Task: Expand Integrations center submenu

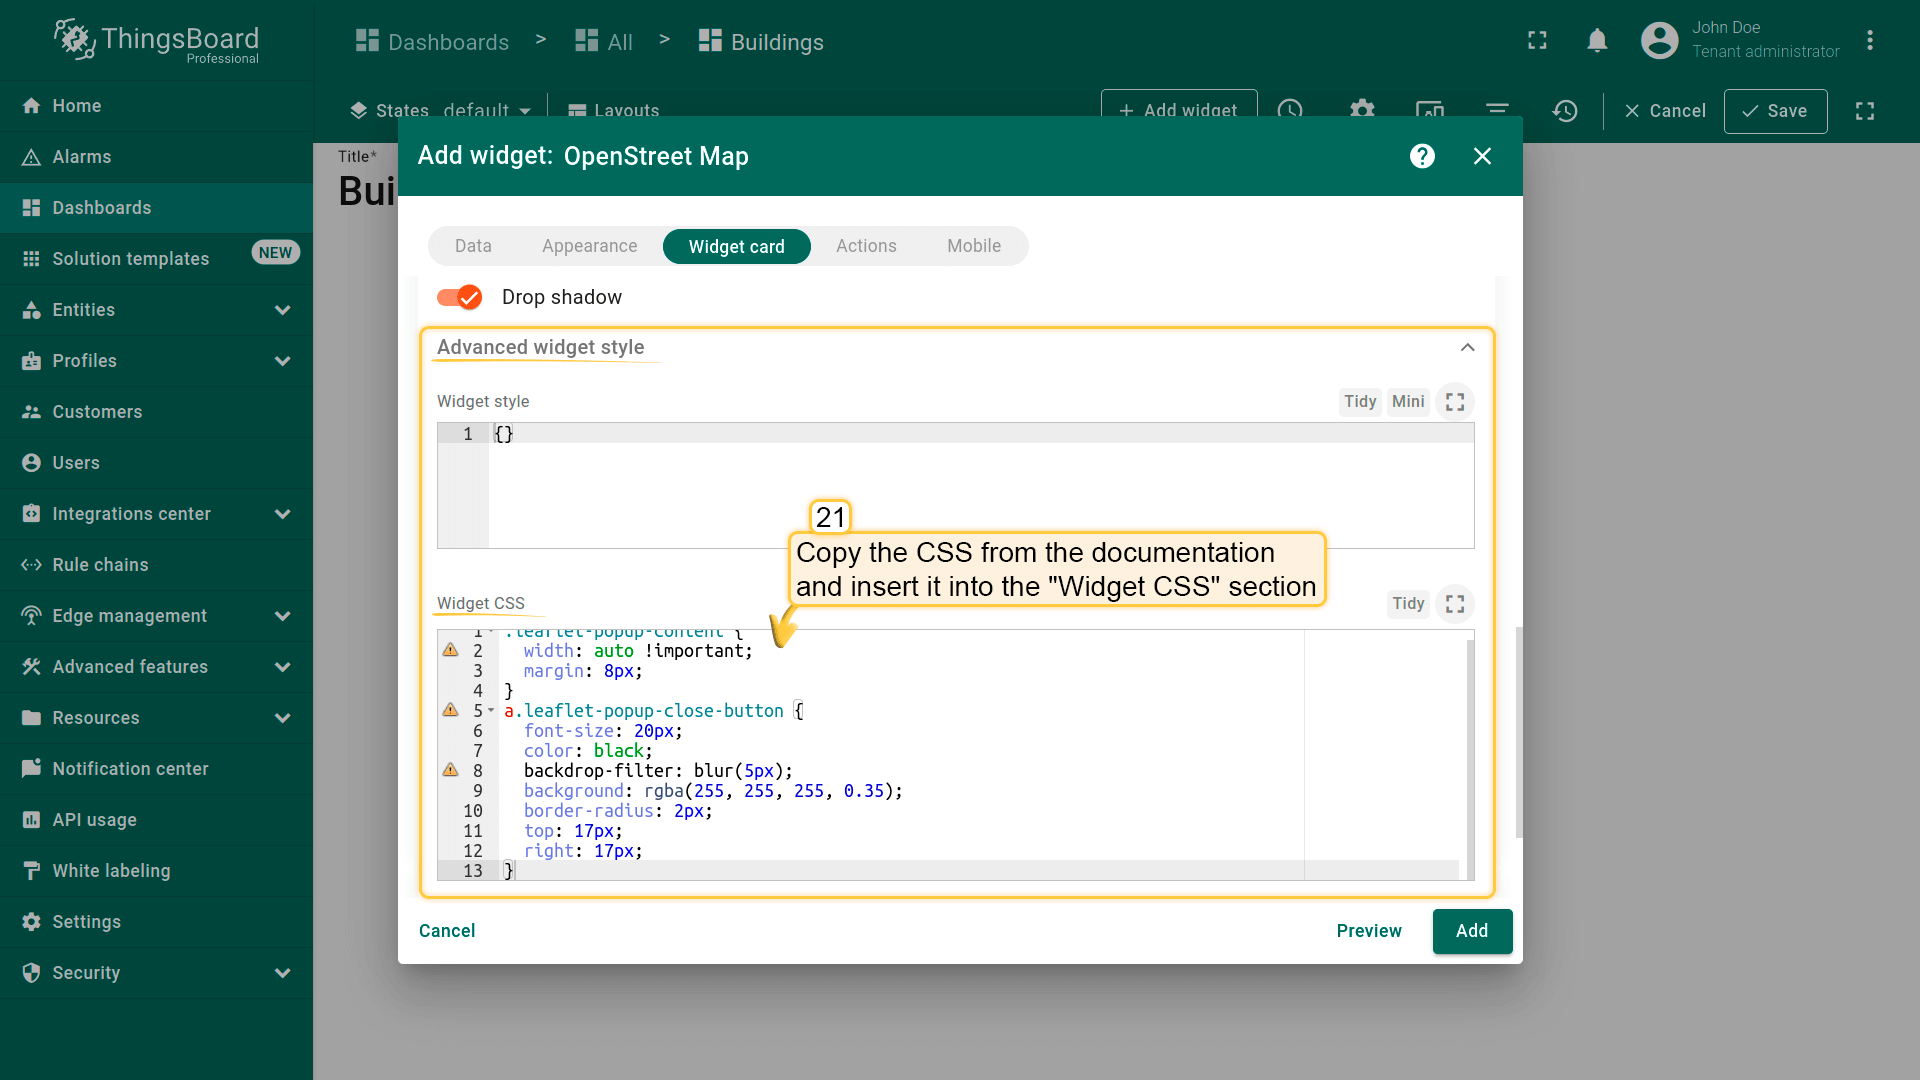Action: click(282, 514)
